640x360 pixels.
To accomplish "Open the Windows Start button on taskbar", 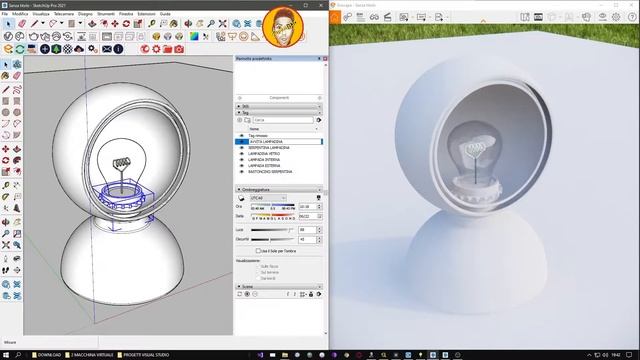I will pyautogui.click(x=6, y=355).
